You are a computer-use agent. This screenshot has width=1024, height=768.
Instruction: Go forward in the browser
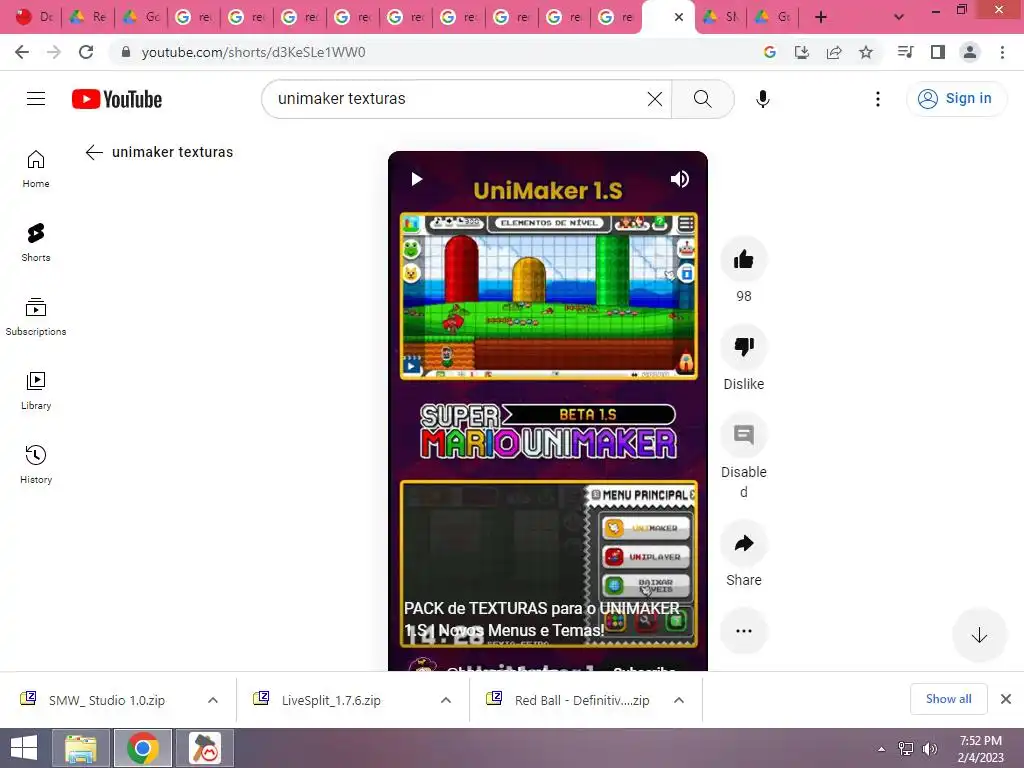(54, 52)
